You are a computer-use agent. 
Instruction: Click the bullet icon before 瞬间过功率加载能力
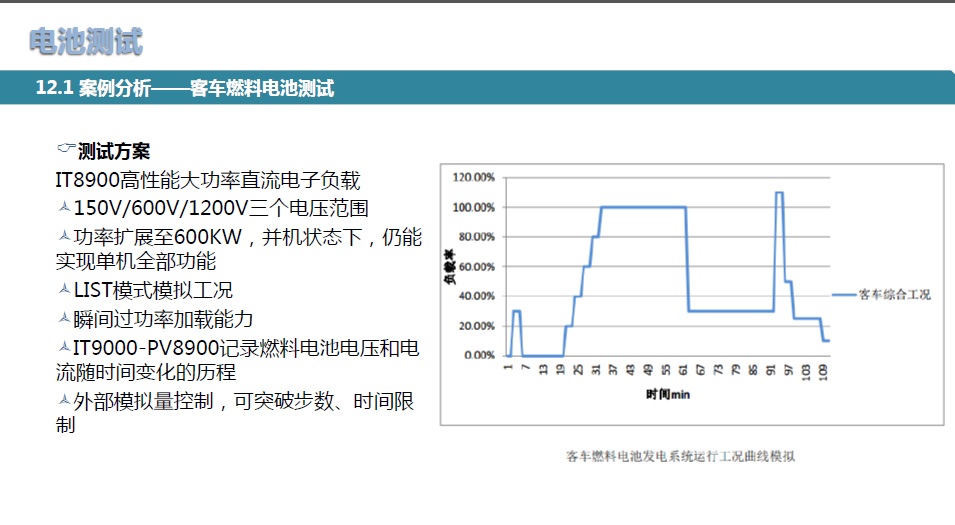(x=64, y=319)
